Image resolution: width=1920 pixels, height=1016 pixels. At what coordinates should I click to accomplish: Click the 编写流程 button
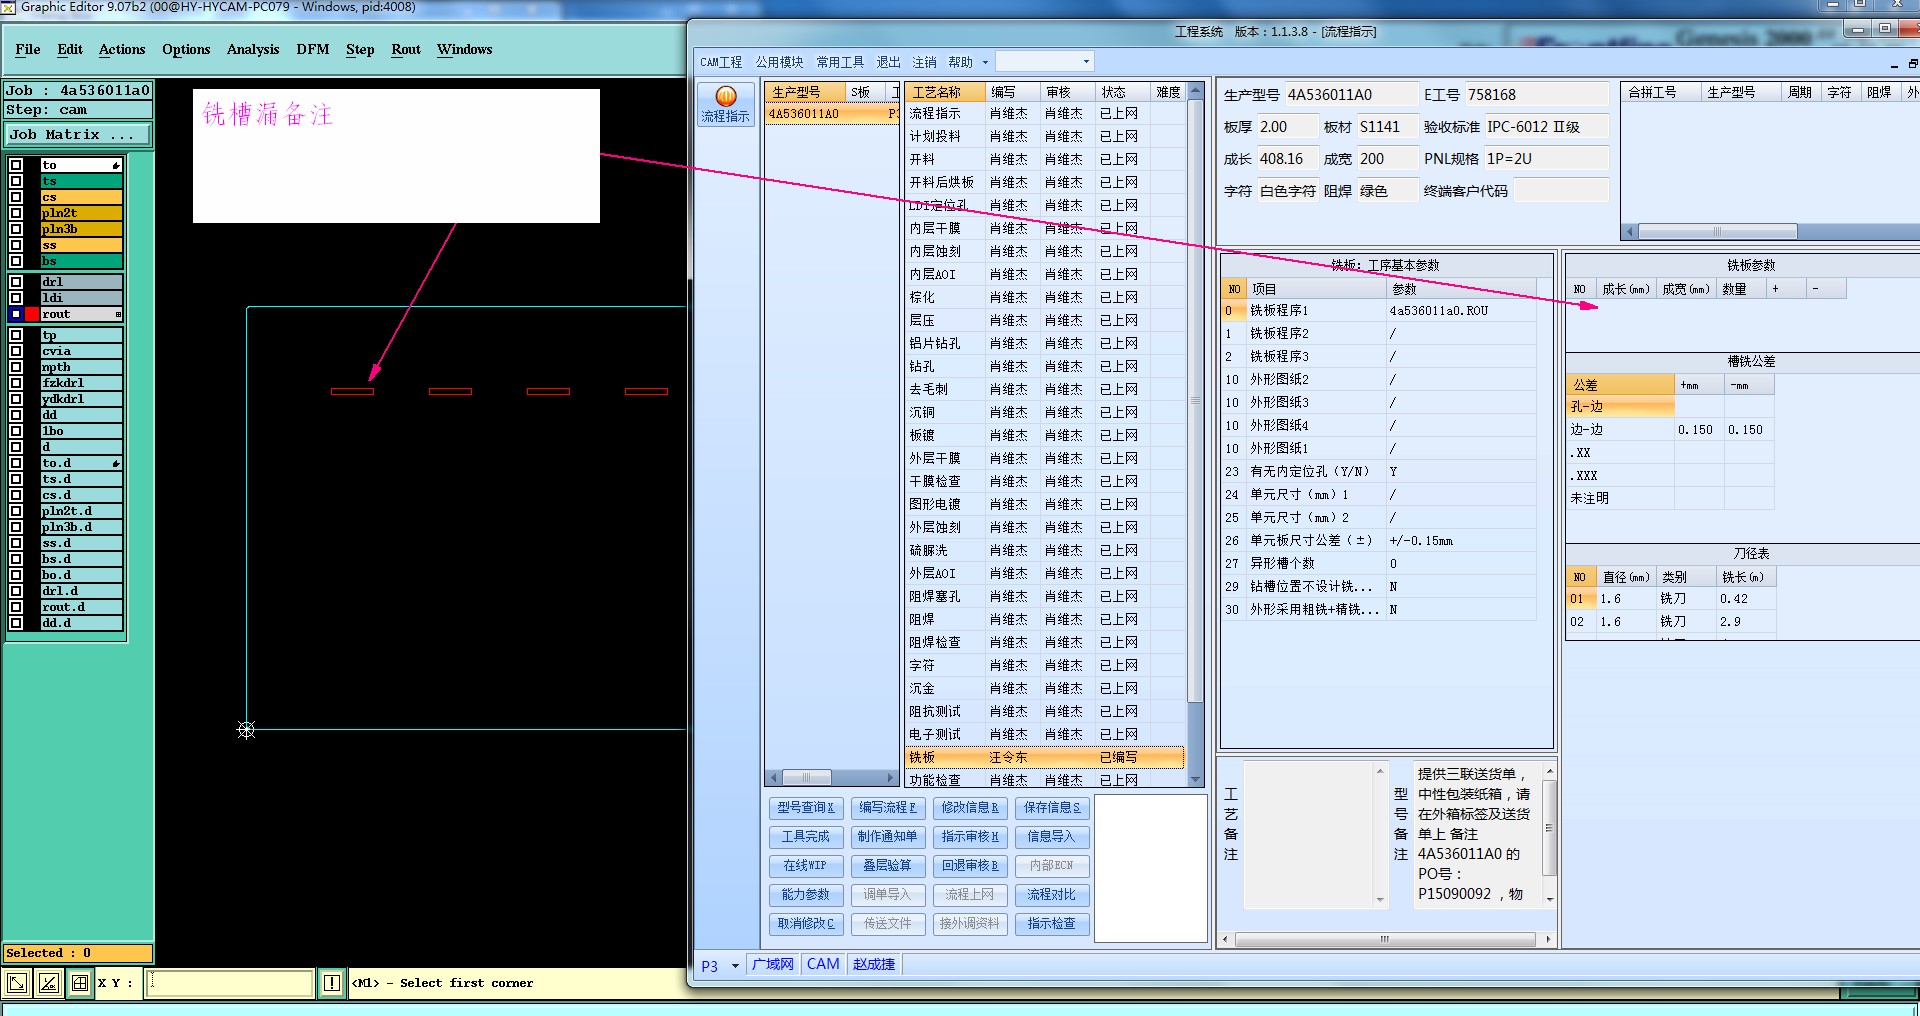point(888,808)
